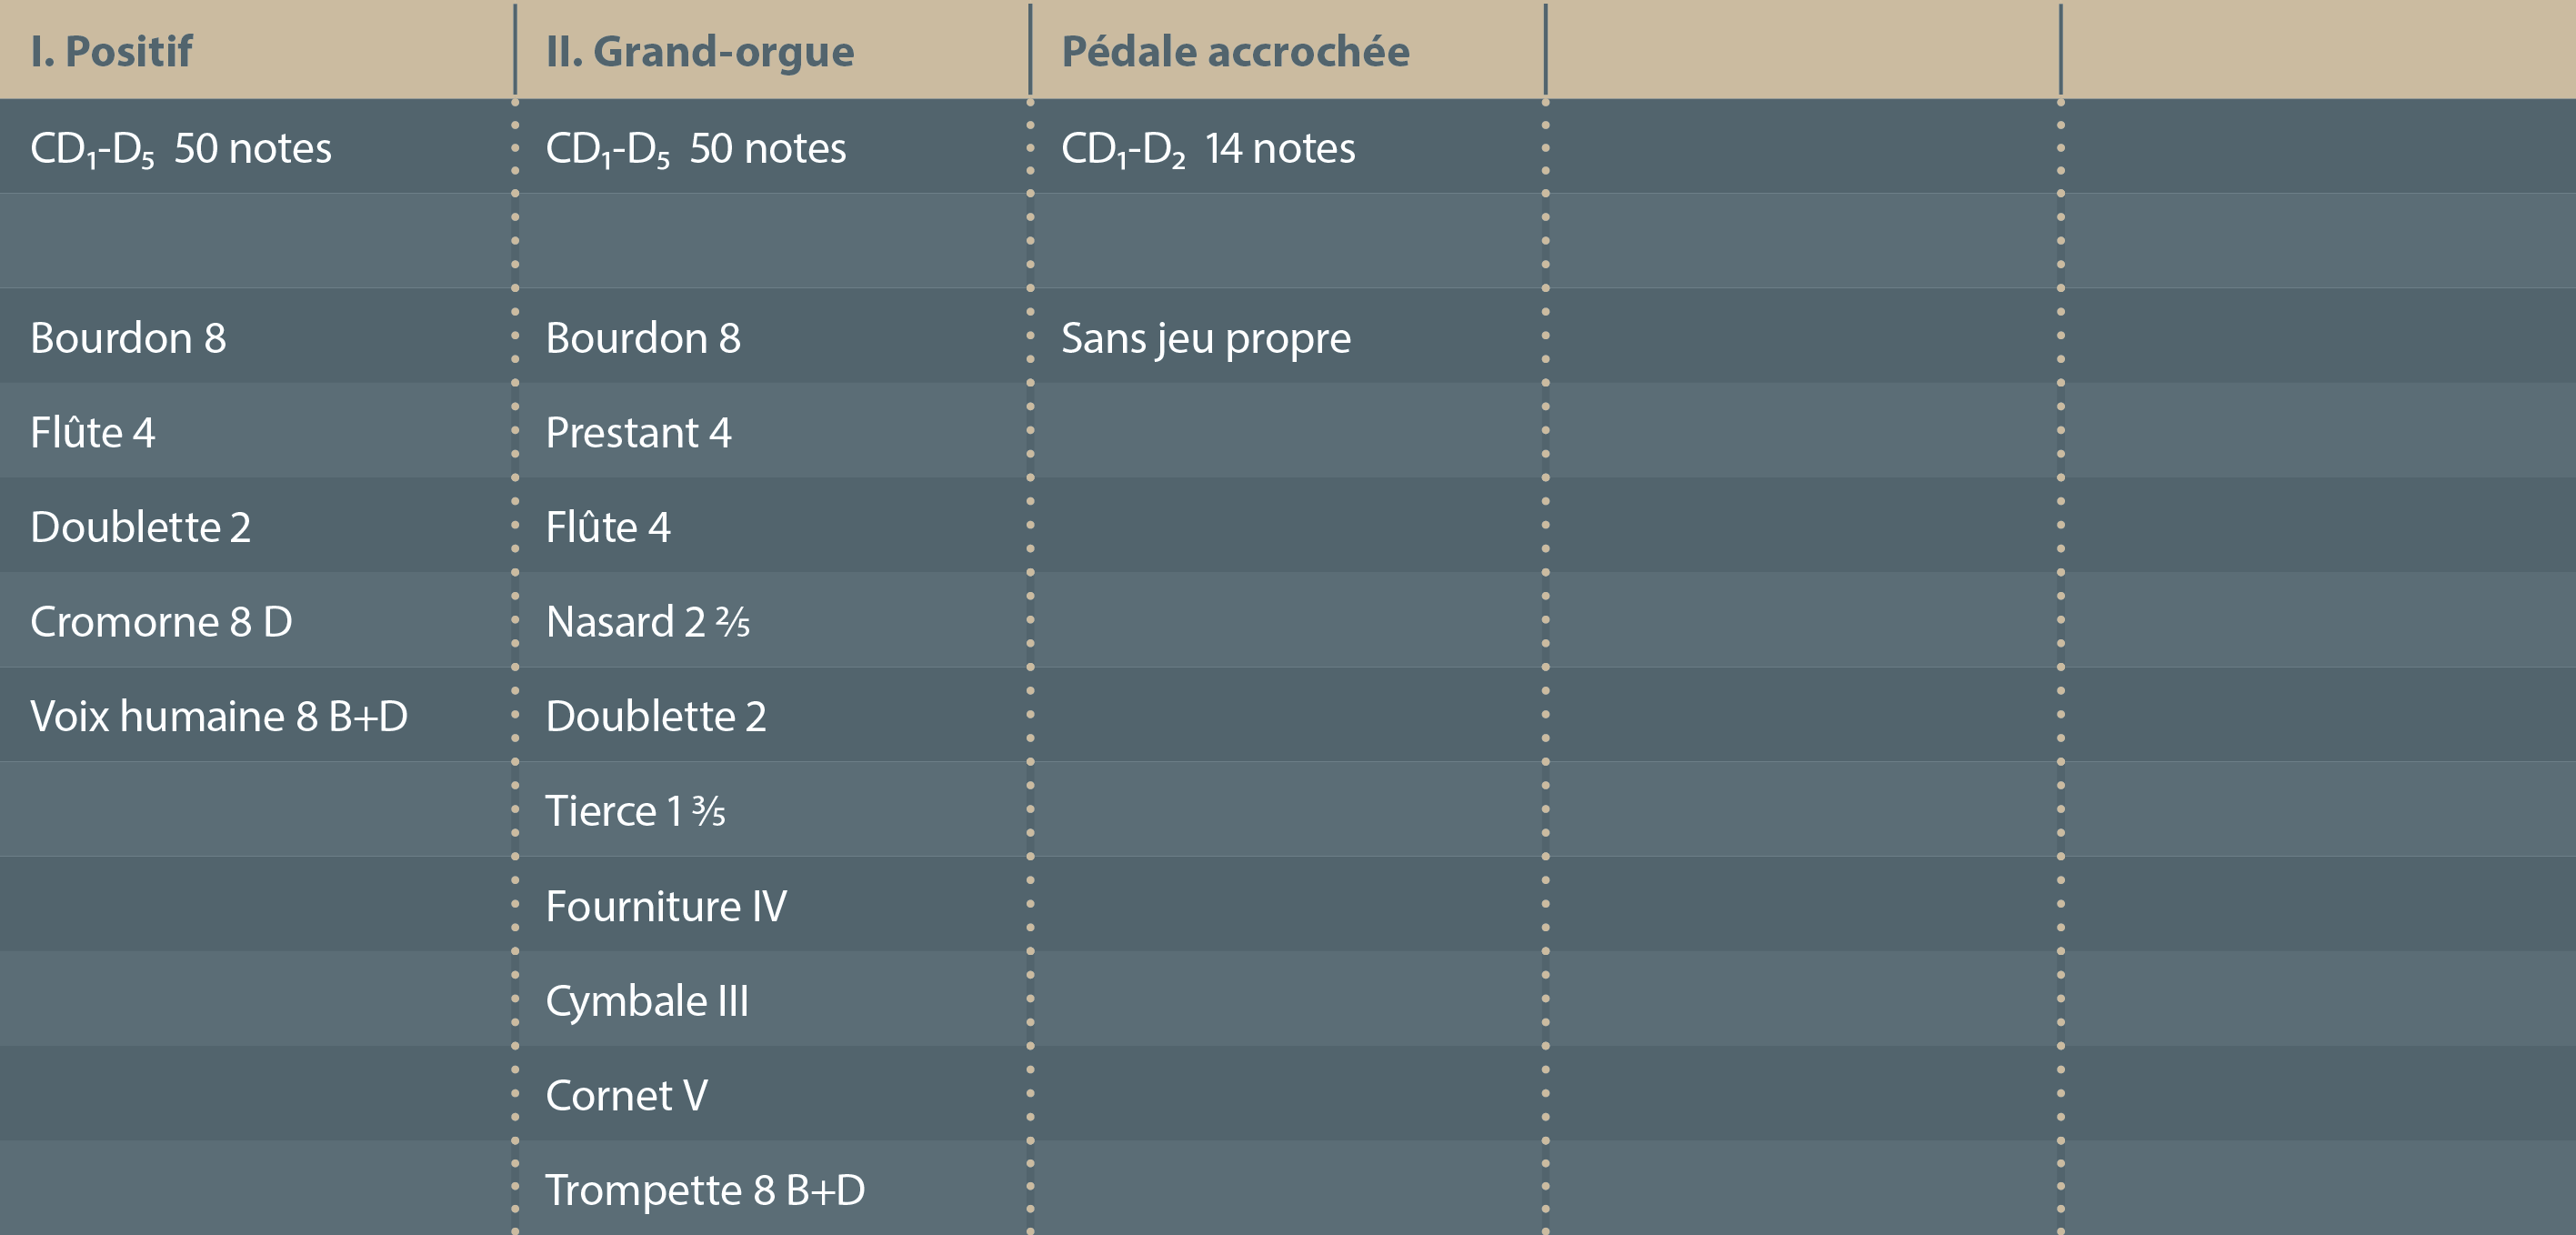Select the "Voix humaine 8 B+D" entry

click(x=218, y=717)
